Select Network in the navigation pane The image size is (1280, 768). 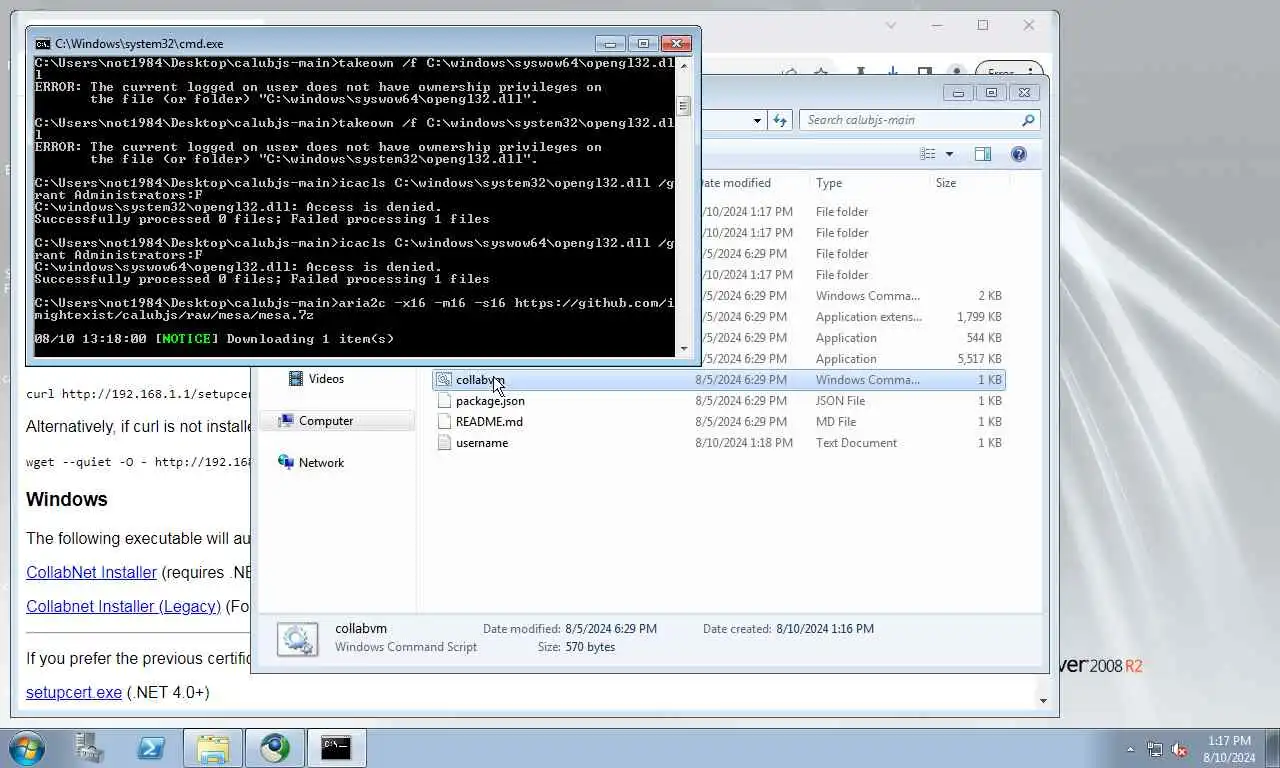(x=321, y=463)
